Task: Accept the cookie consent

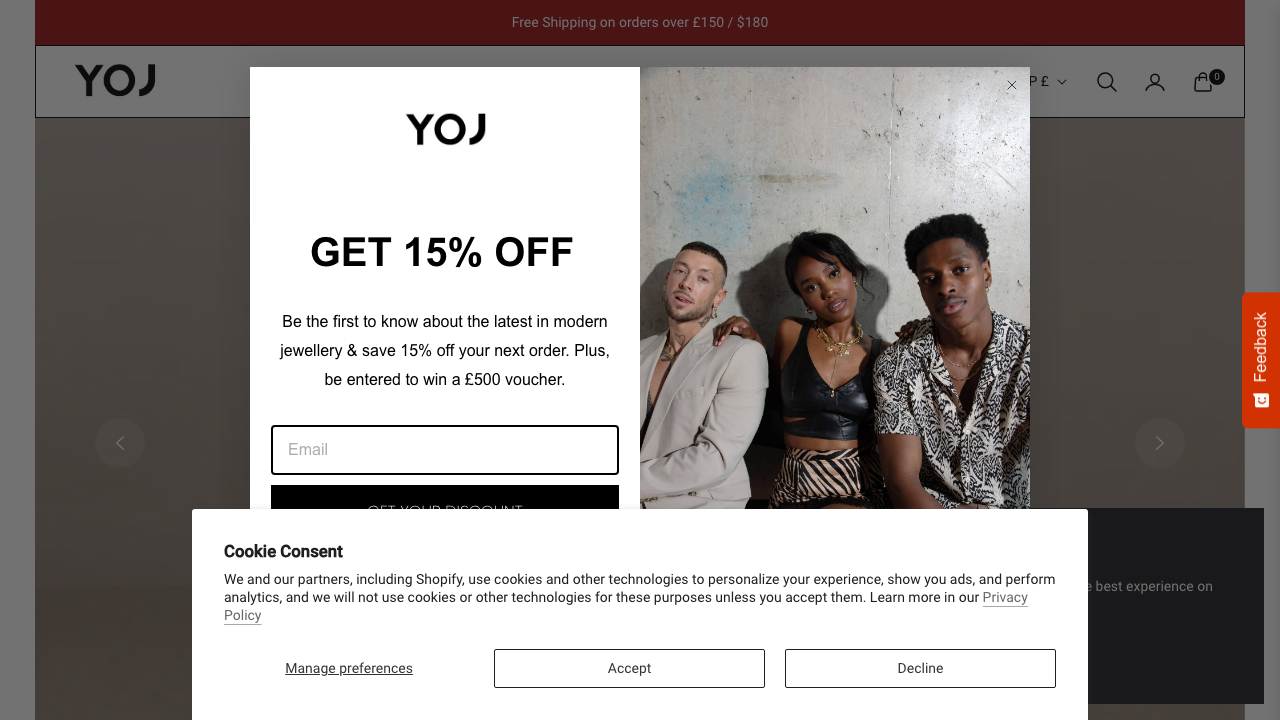Action: click(629, 668)
